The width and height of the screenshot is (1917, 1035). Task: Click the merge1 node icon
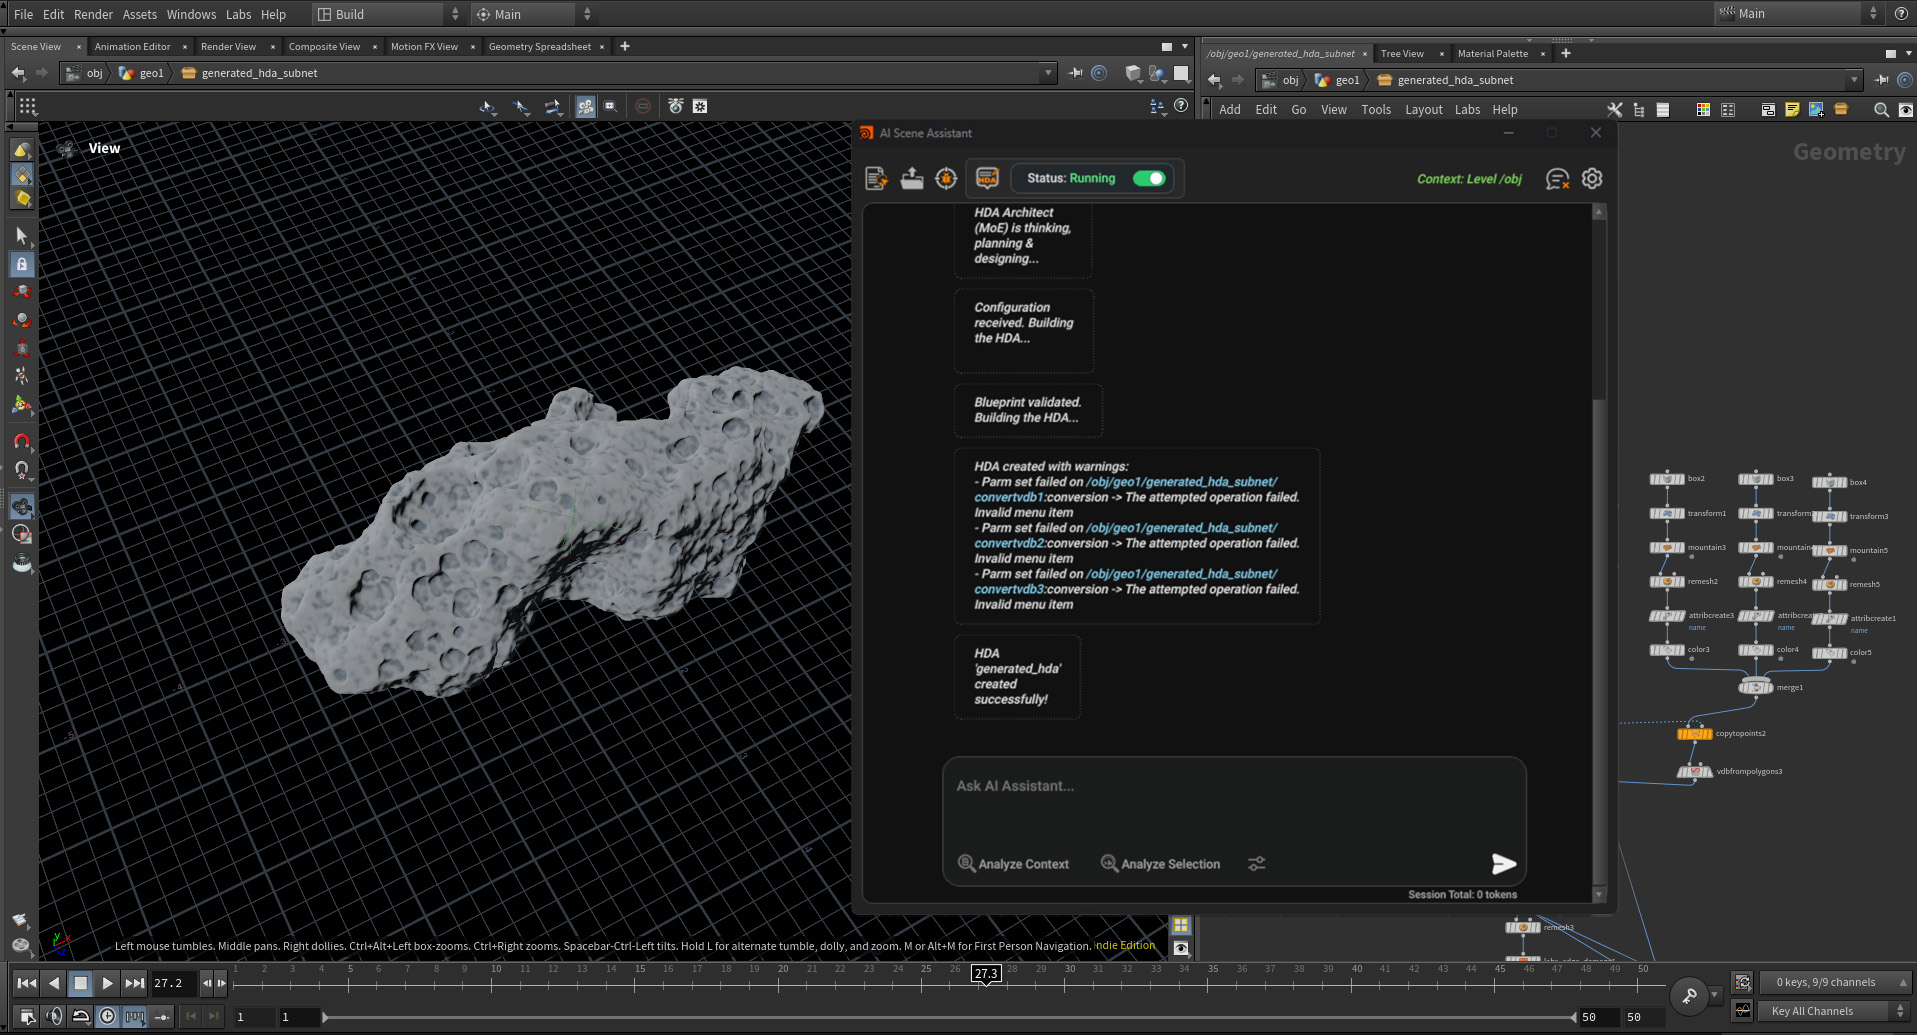[x=1756, y=687]
